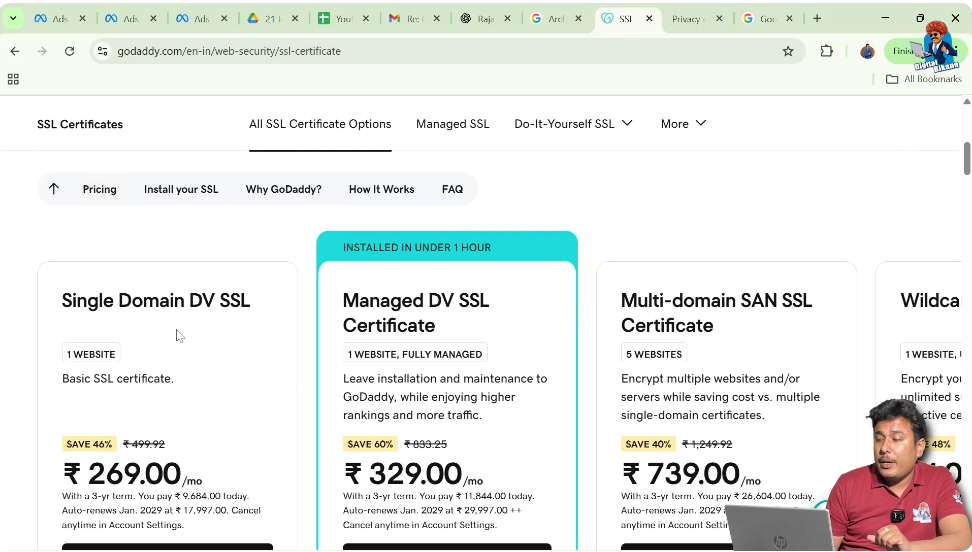
Task: Expand the Do-It-Yourself SSL dropdown
Action: tap(573, 124)
